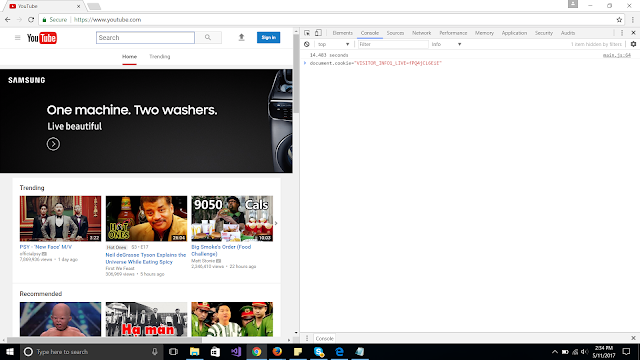Click the Samsung ad circular arrow button
Screen dimensions: 640x360
click(x=53, y=144)
